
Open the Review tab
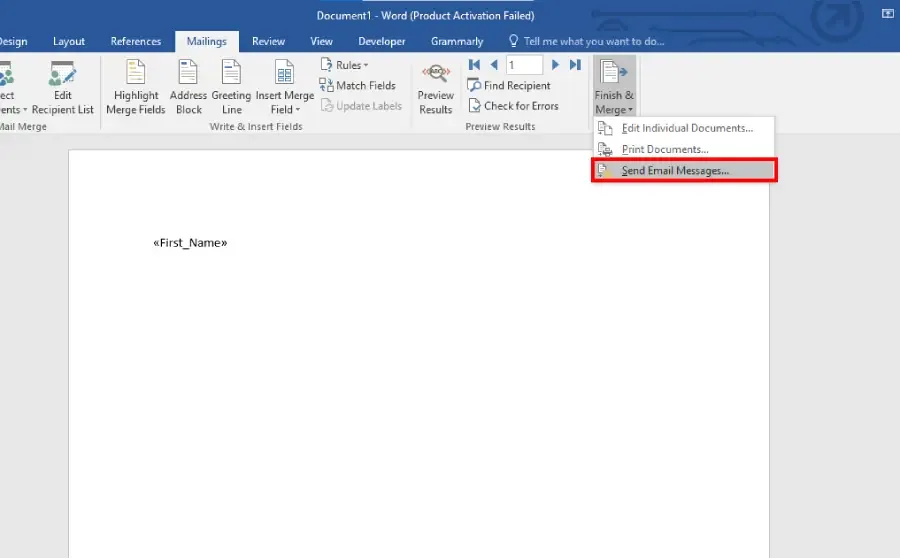268,41
